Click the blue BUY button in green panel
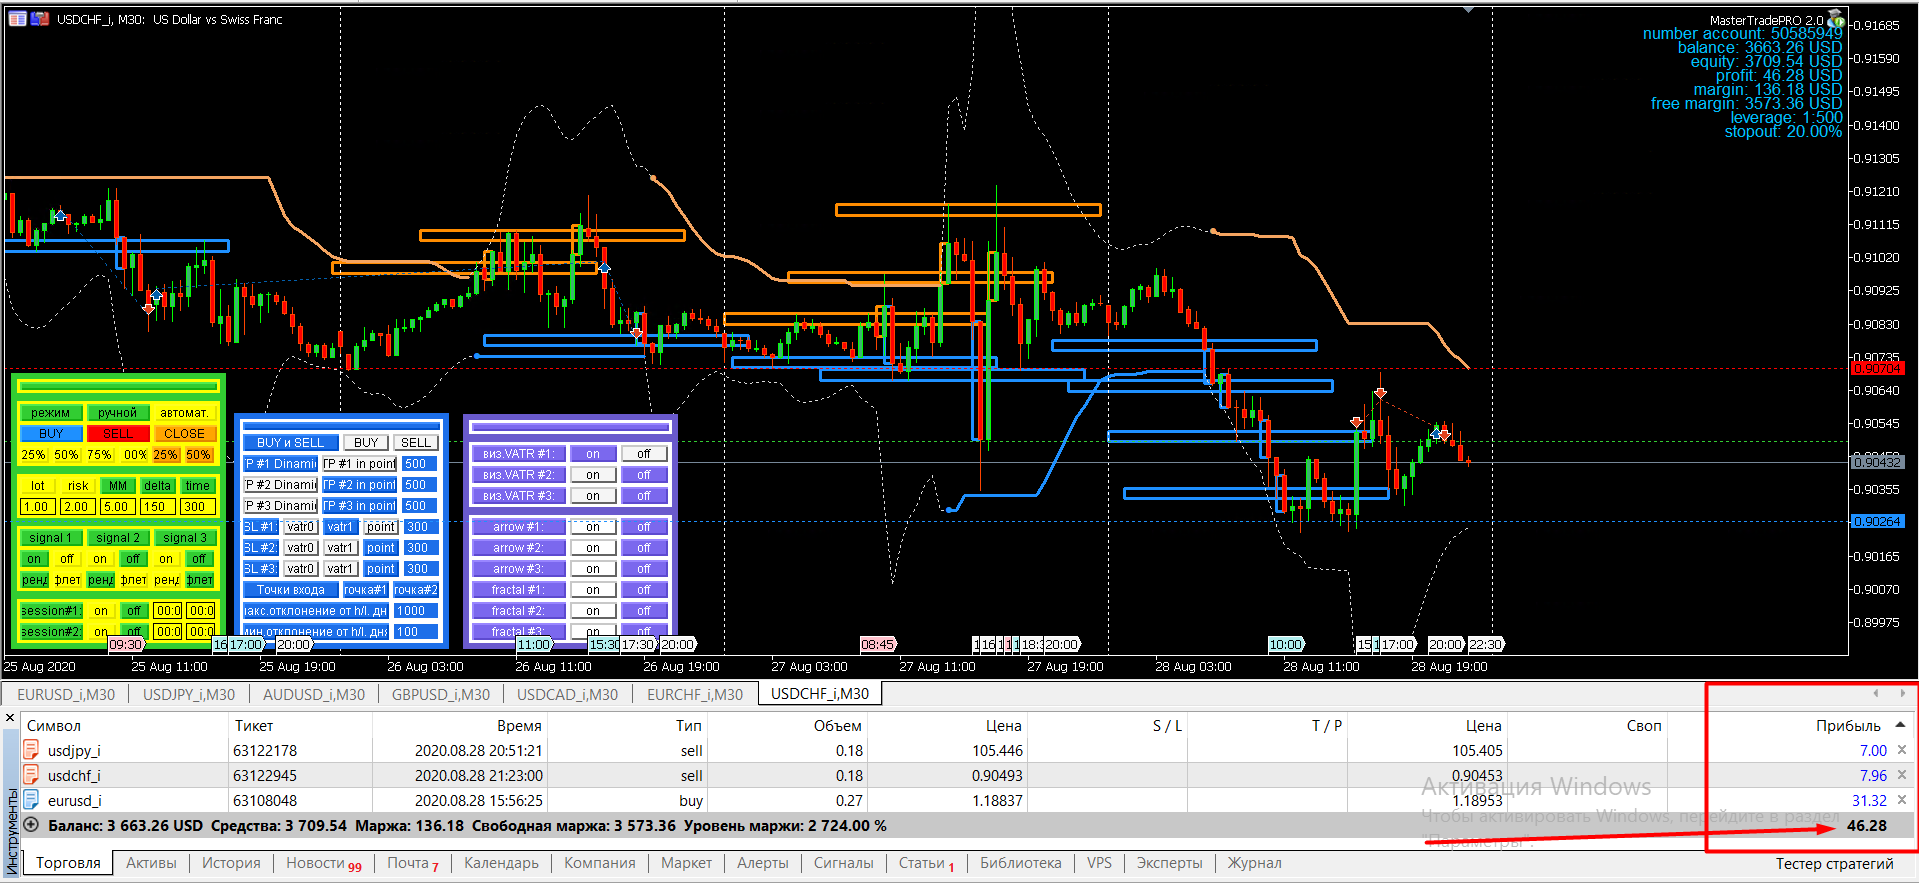1919x884 pixels. coord(51,434)
